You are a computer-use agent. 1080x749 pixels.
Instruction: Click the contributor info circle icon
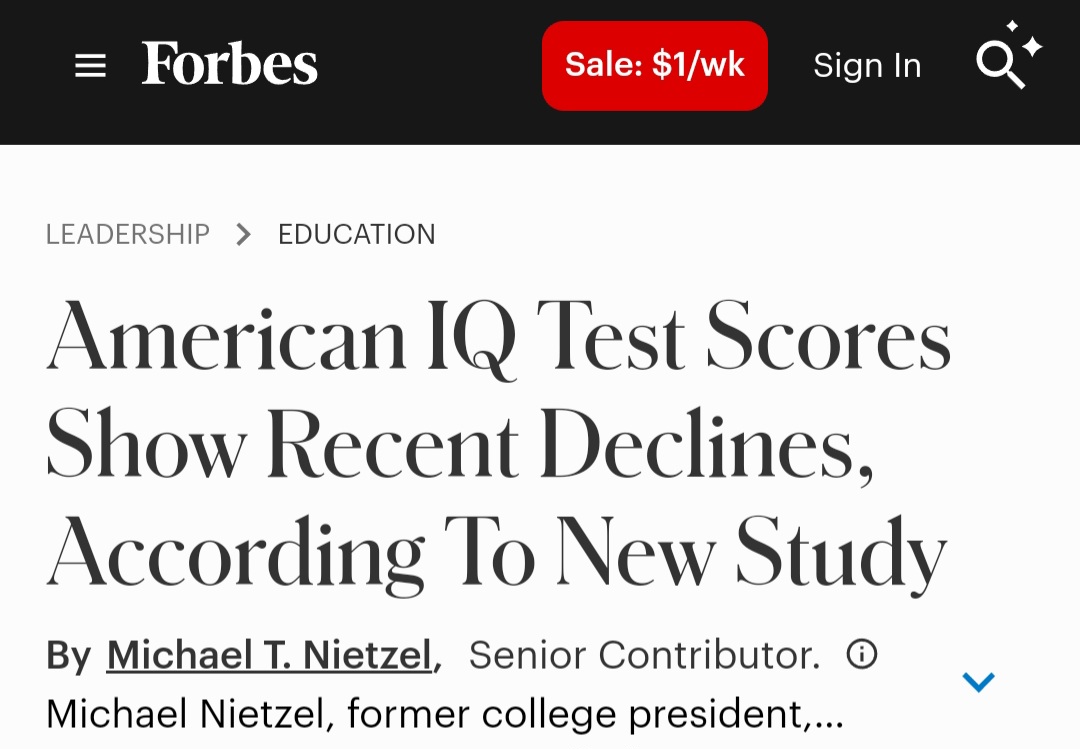(x=862, y=654)
